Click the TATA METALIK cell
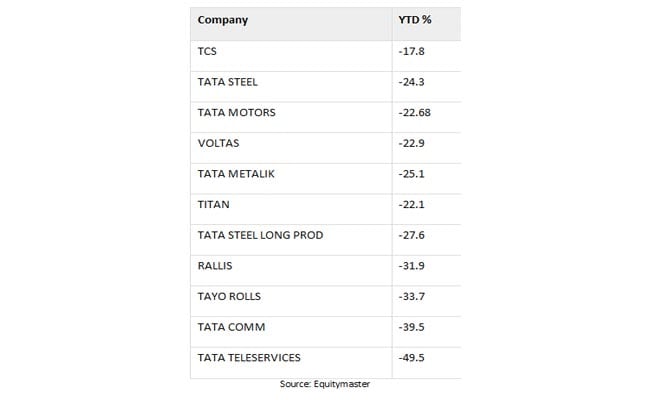The width and height of the screenshot is (650, 400). [235, 174]
